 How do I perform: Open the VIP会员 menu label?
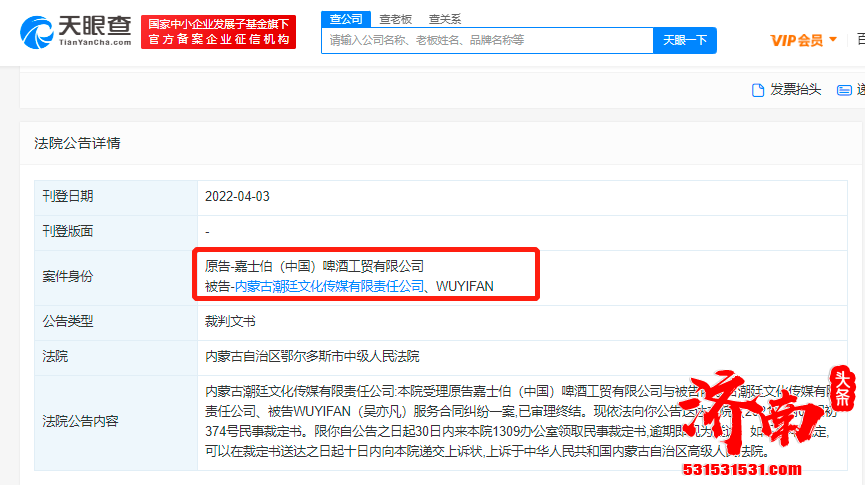tap(797, 40)
